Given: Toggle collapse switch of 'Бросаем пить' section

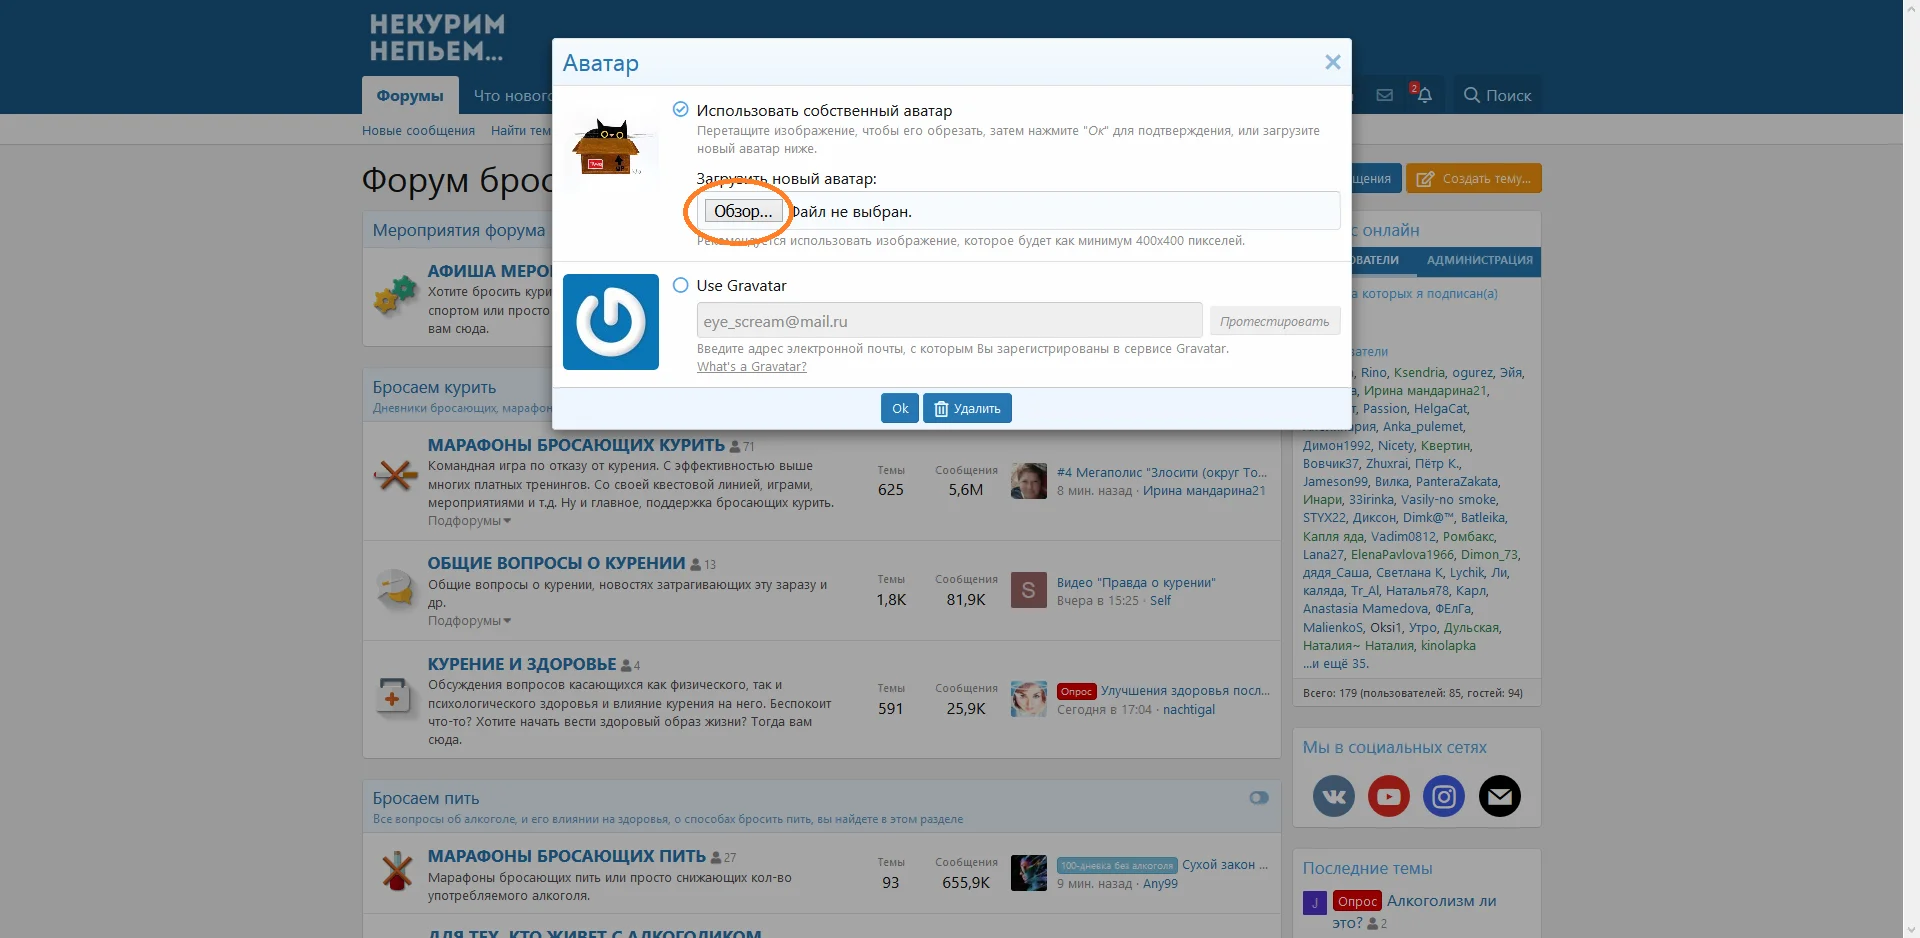Looking at the screenshot, I should tap(1259, 798).
